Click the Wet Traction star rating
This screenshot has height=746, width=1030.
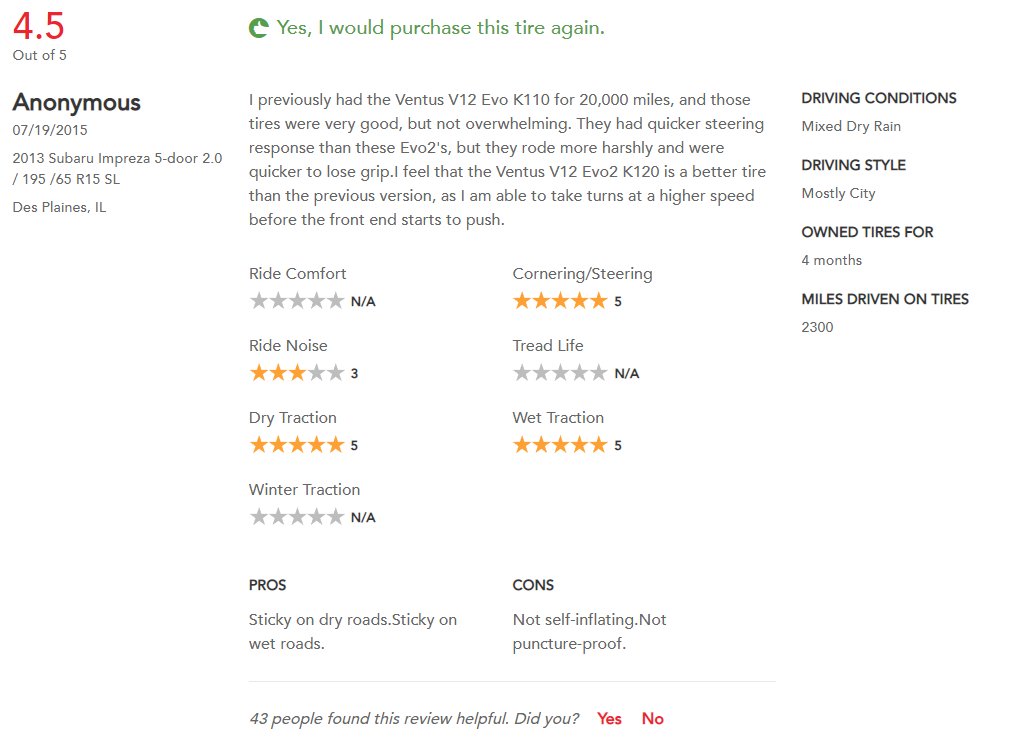tap(560, 445)
